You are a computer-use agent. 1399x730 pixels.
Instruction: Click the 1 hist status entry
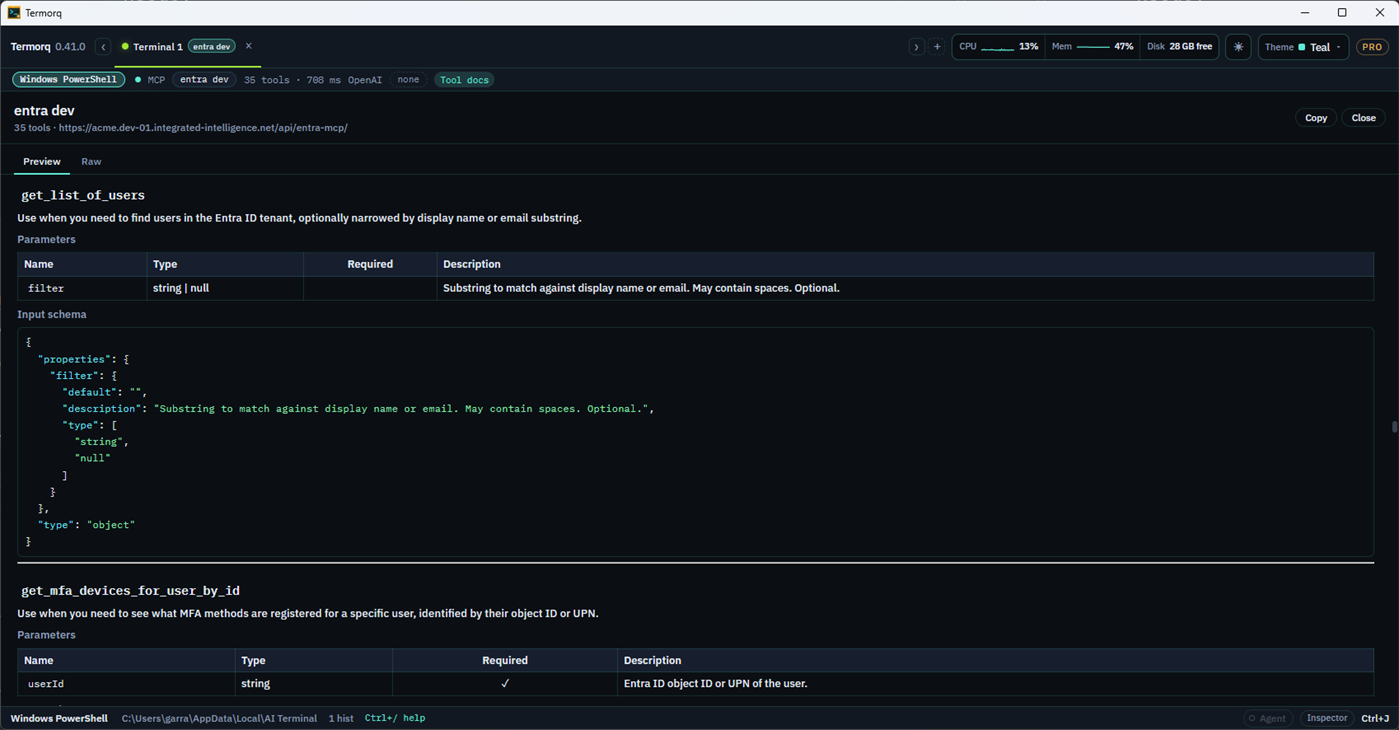[341, 718]
